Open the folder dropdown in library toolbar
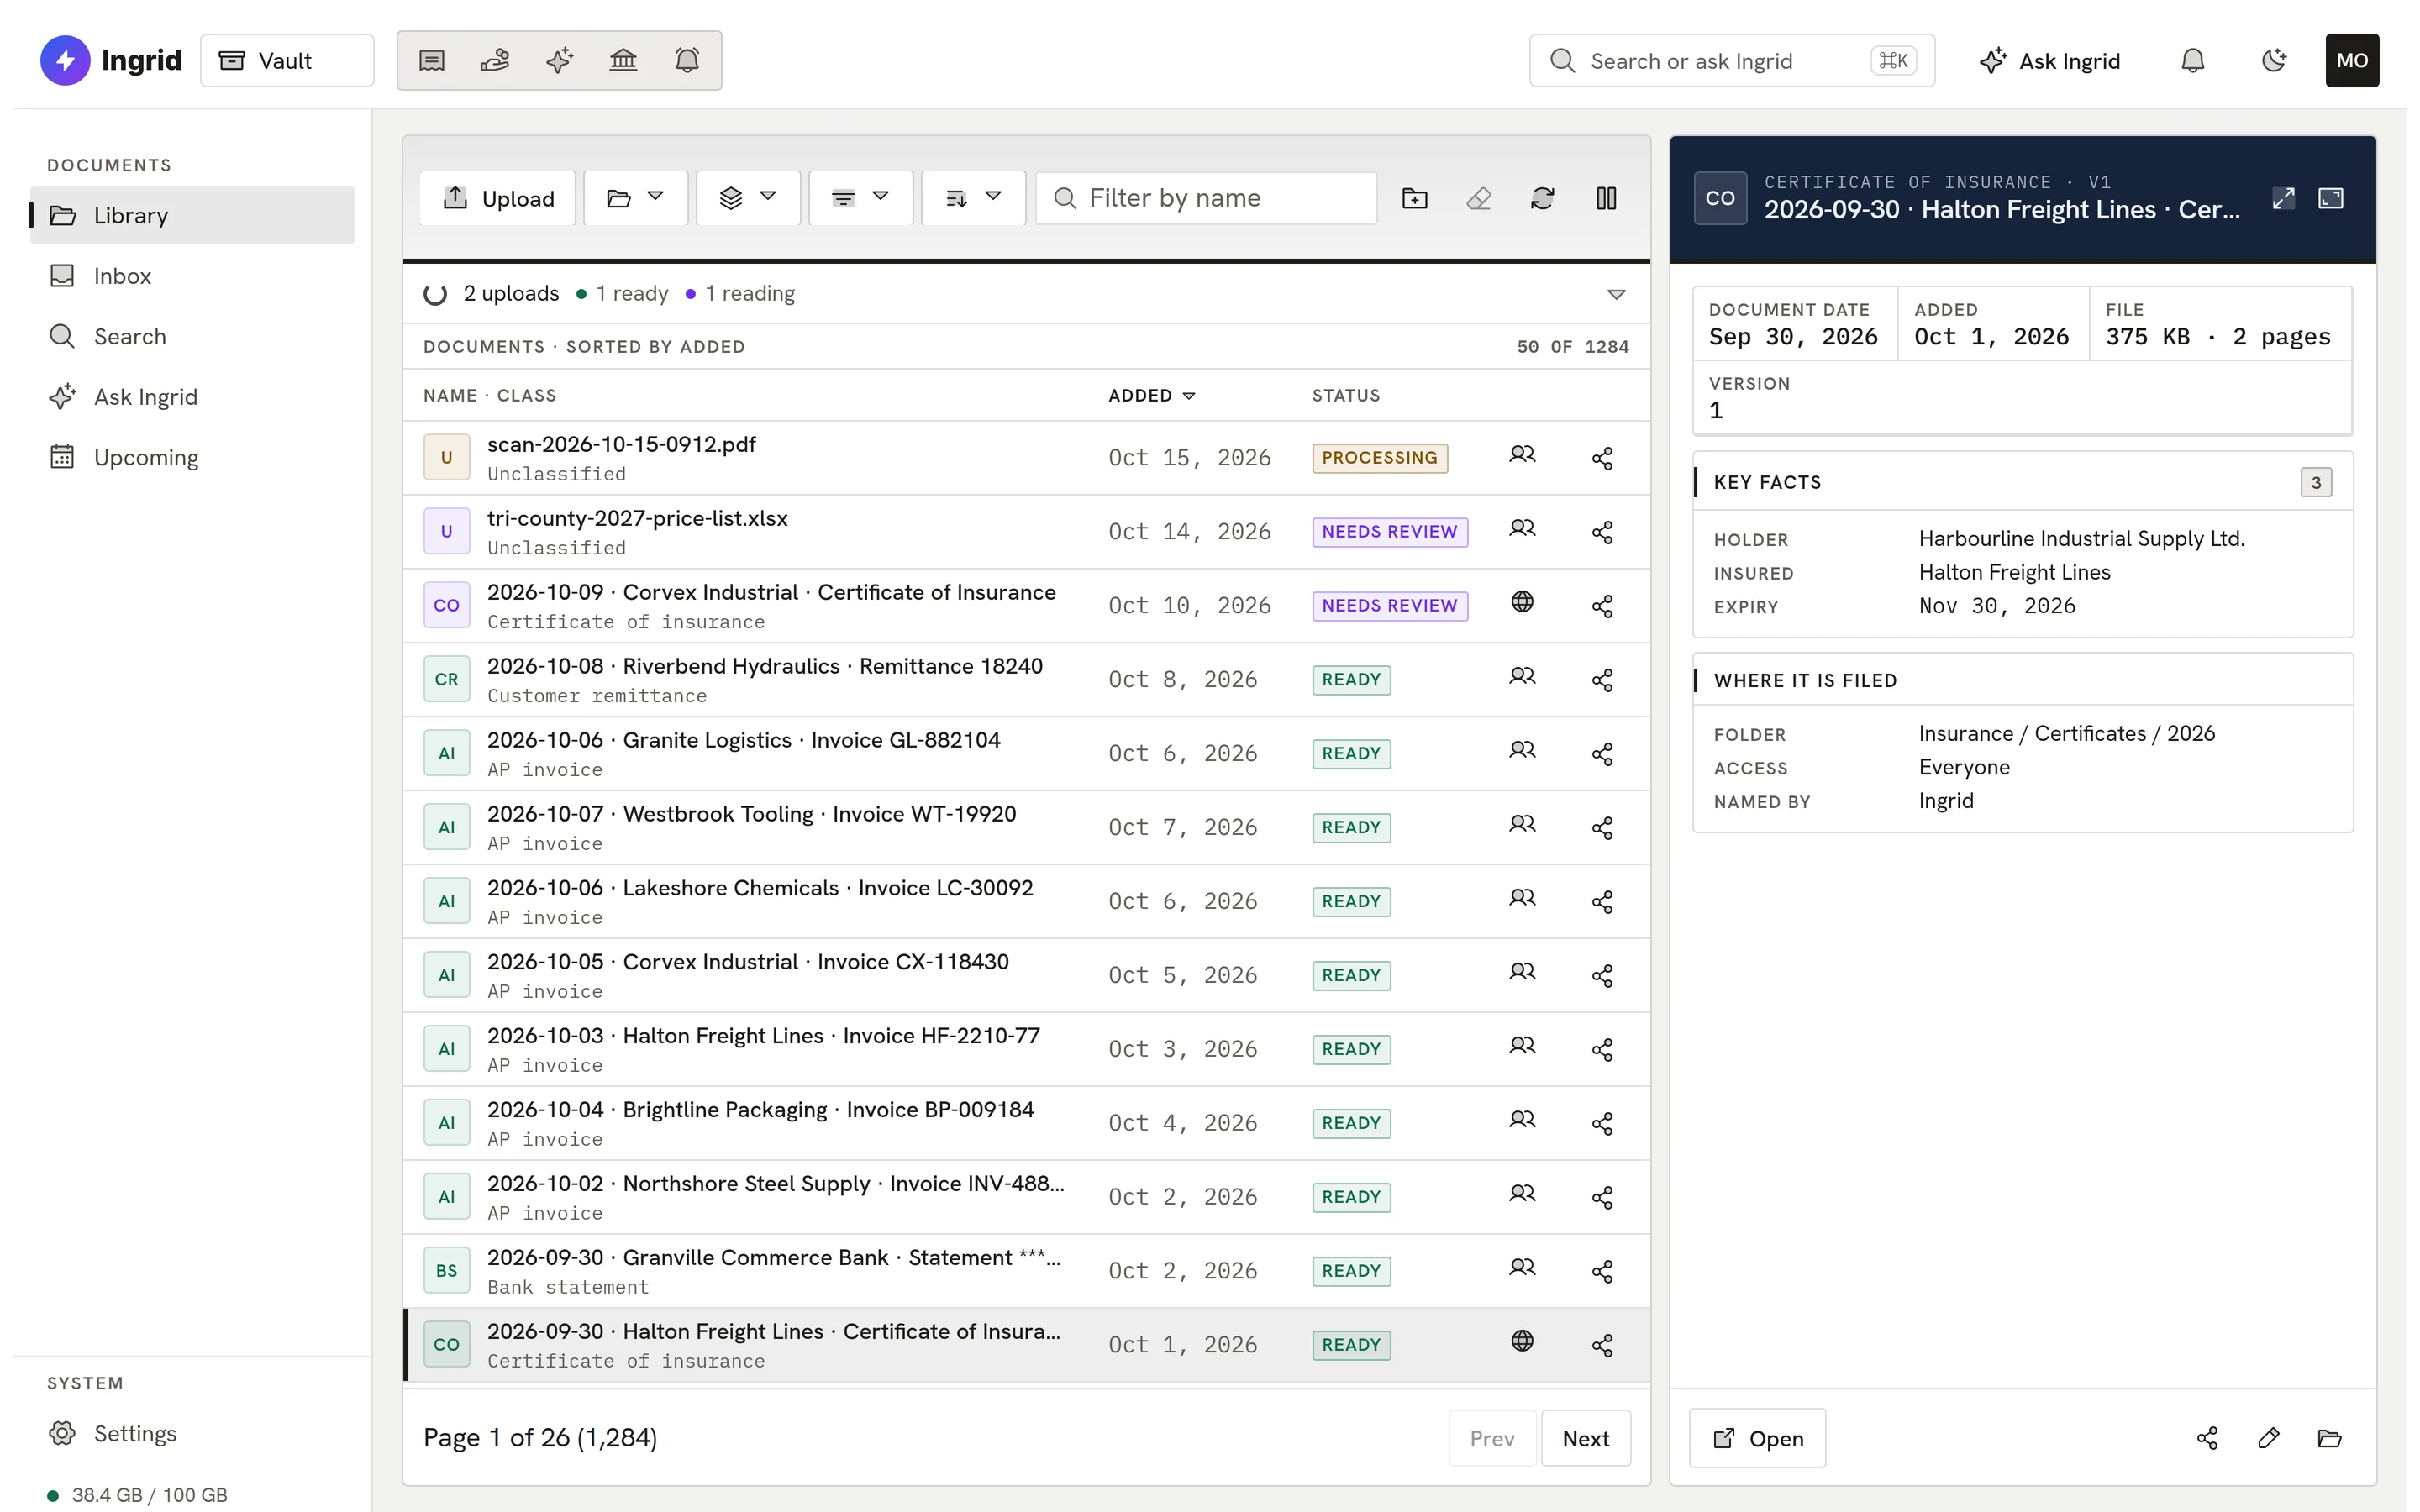The image size is (2420, 1512). click(x=635, y=198)
